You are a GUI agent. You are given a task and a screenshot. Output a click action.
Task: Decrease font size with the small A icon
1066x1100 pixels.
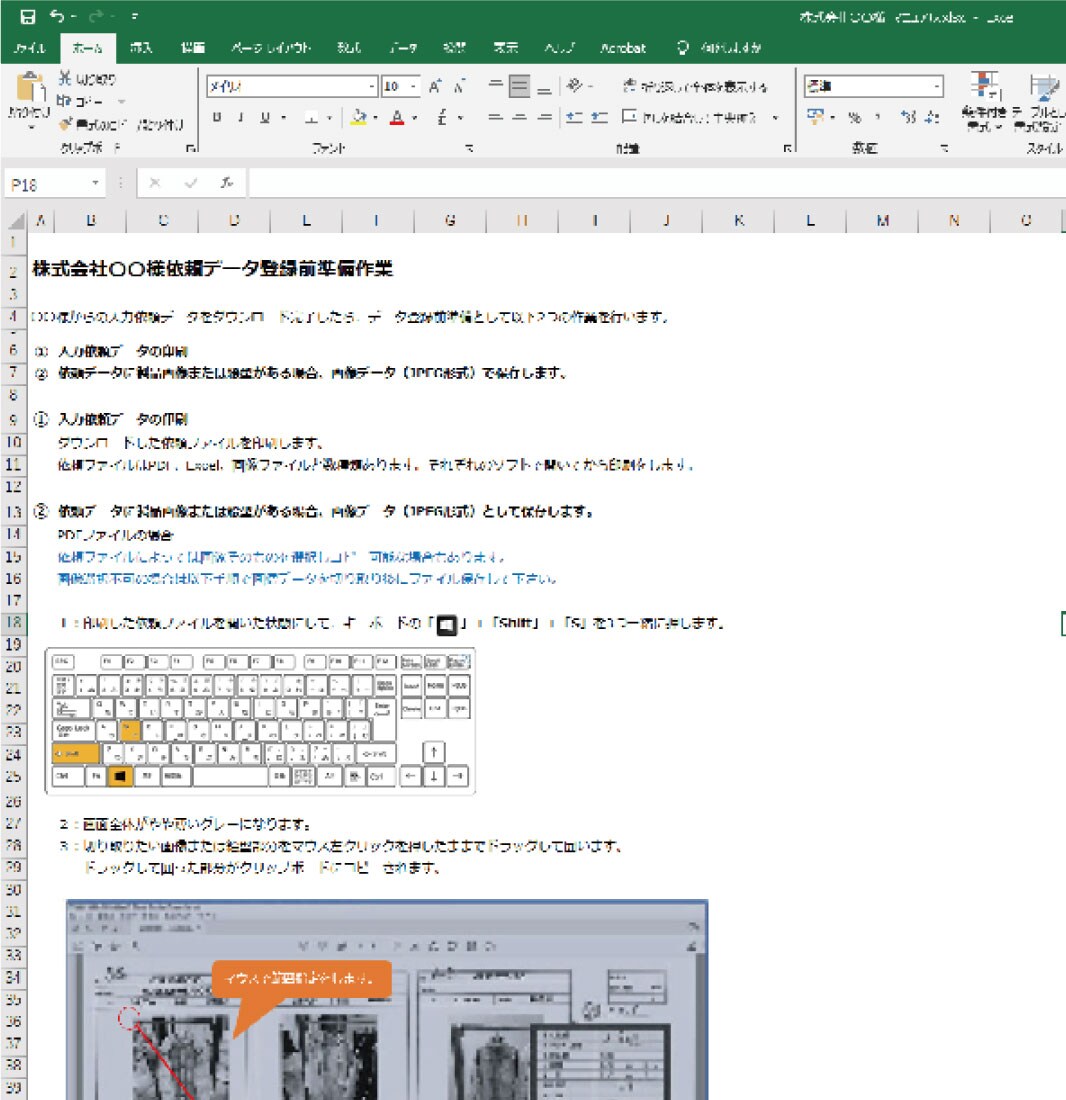pyautogui.click(x=459, y=86)
